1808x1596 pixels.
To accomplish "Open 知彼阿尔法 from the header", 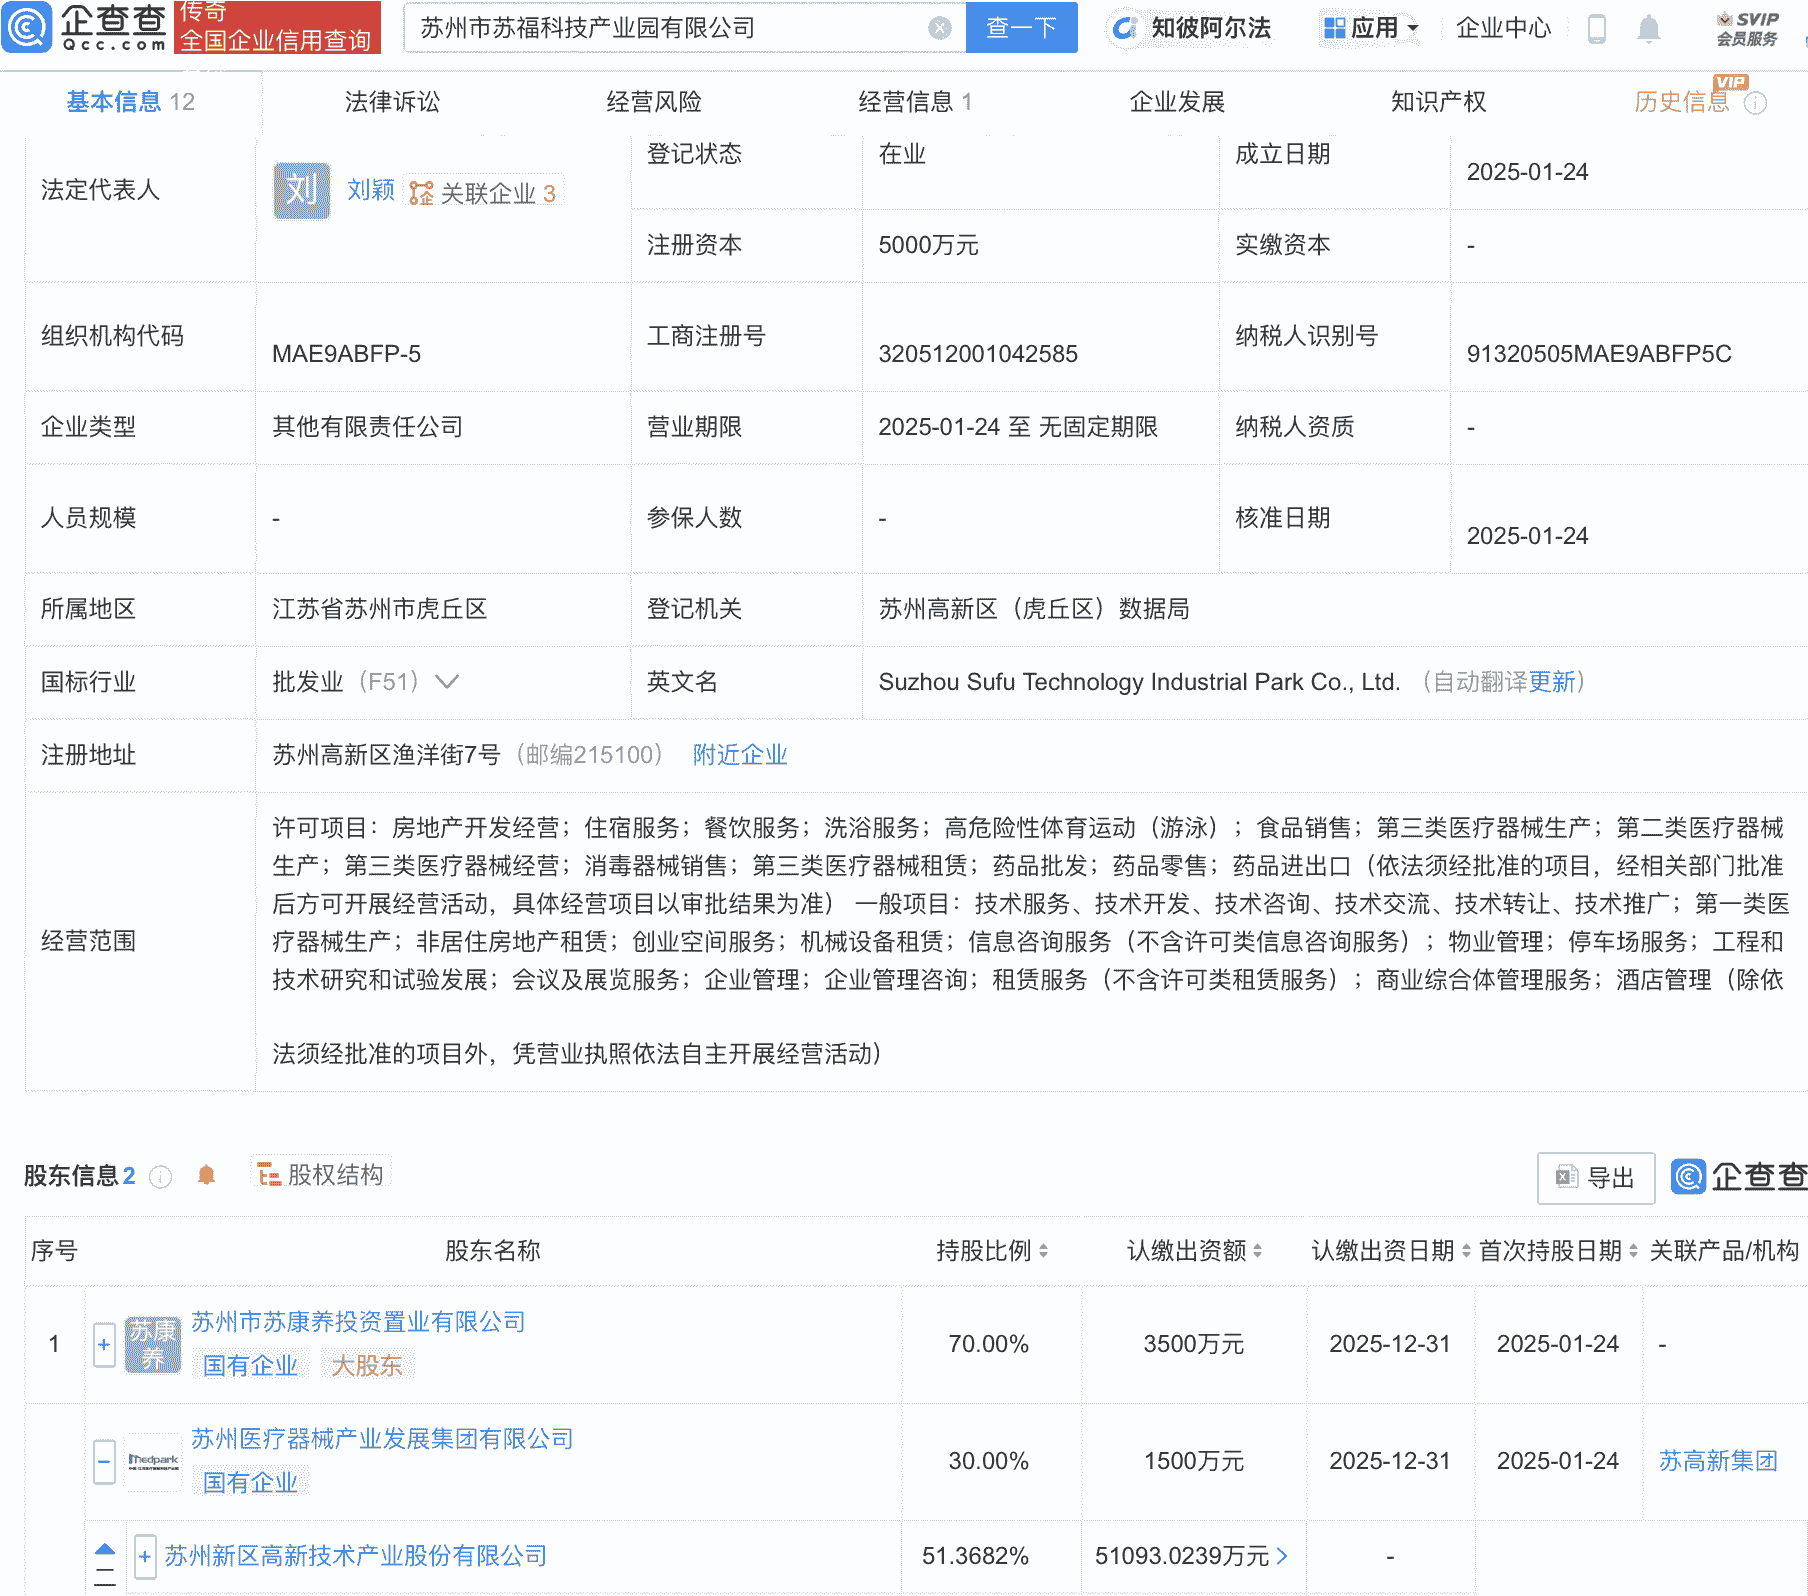I will point(1193,28).
